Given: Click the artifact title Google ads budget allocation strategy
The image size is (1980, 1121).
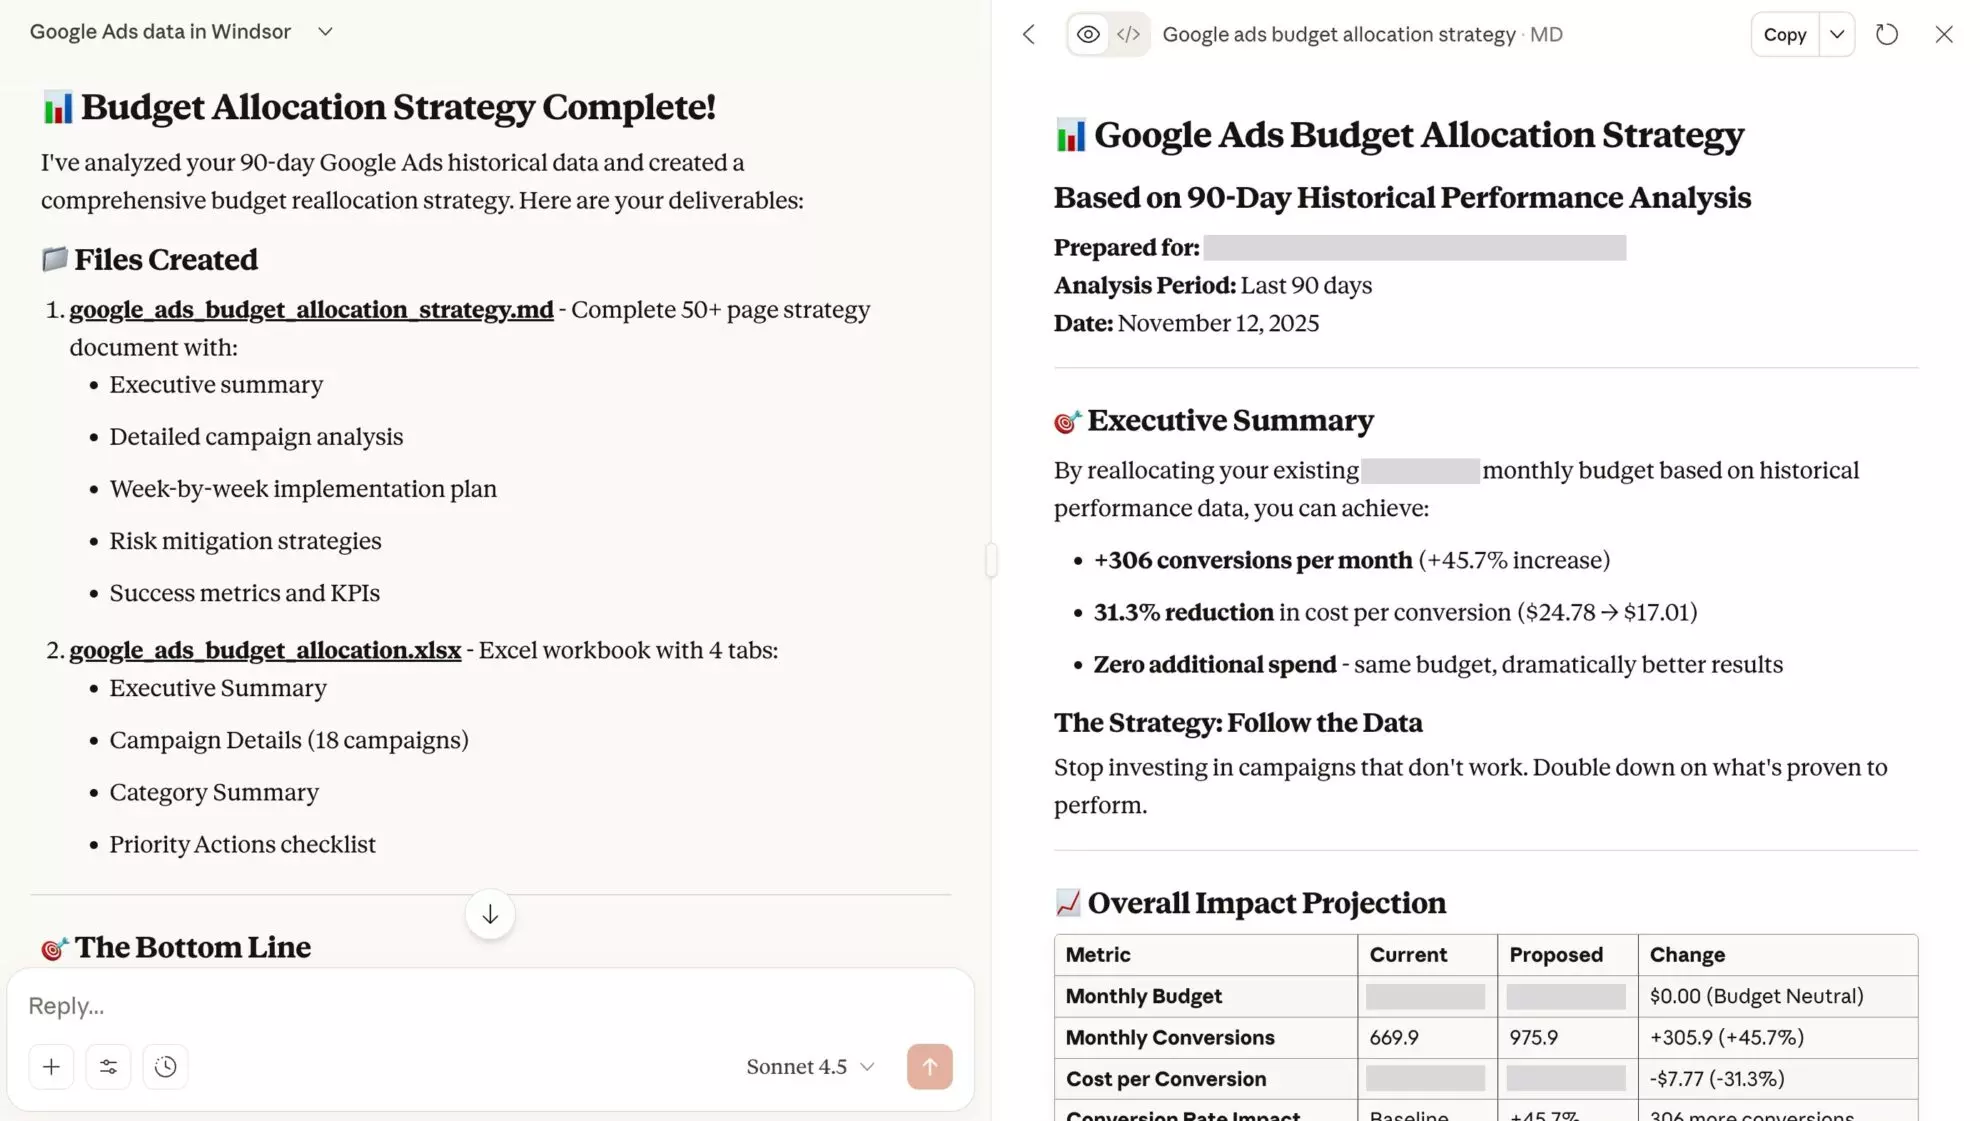Looking at the screenshot, I should [1338, 35].
